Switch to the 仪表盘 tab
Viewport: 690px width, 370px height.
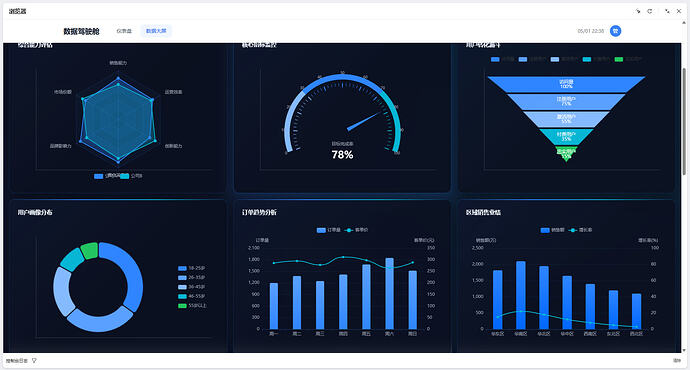coord(124,31)
